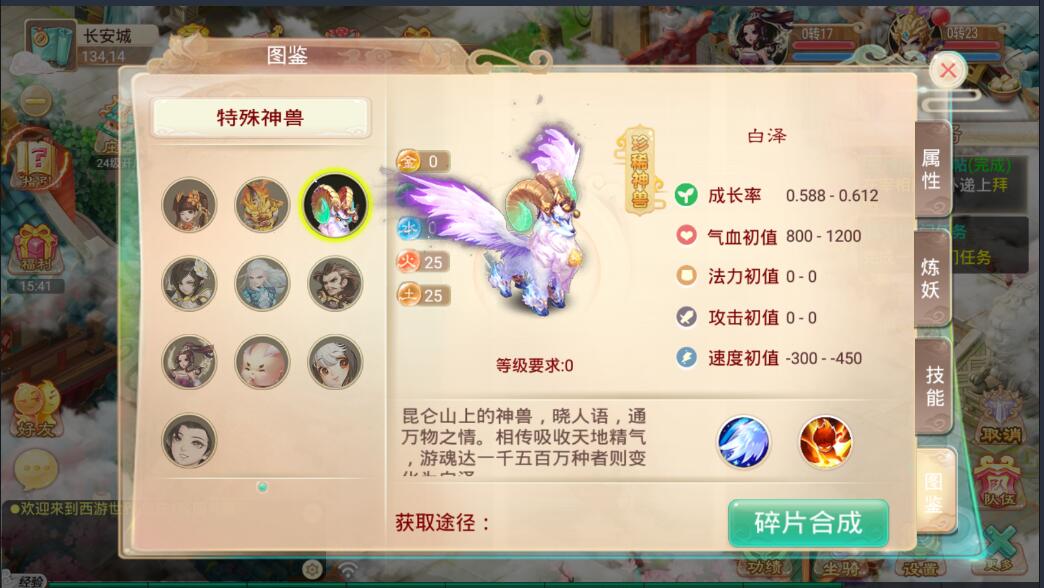Select the flaming golden beast portrait

point(262,204)
